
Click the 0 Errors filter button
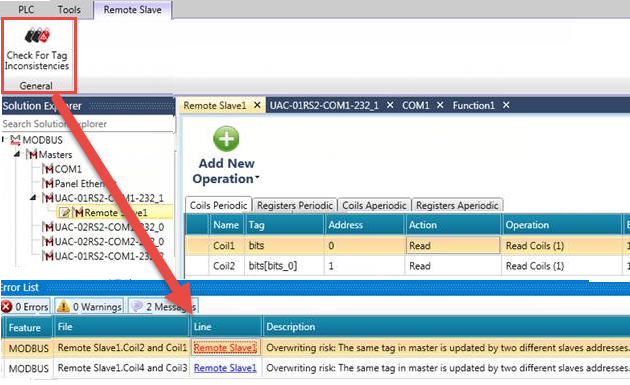tap(25, 307)
